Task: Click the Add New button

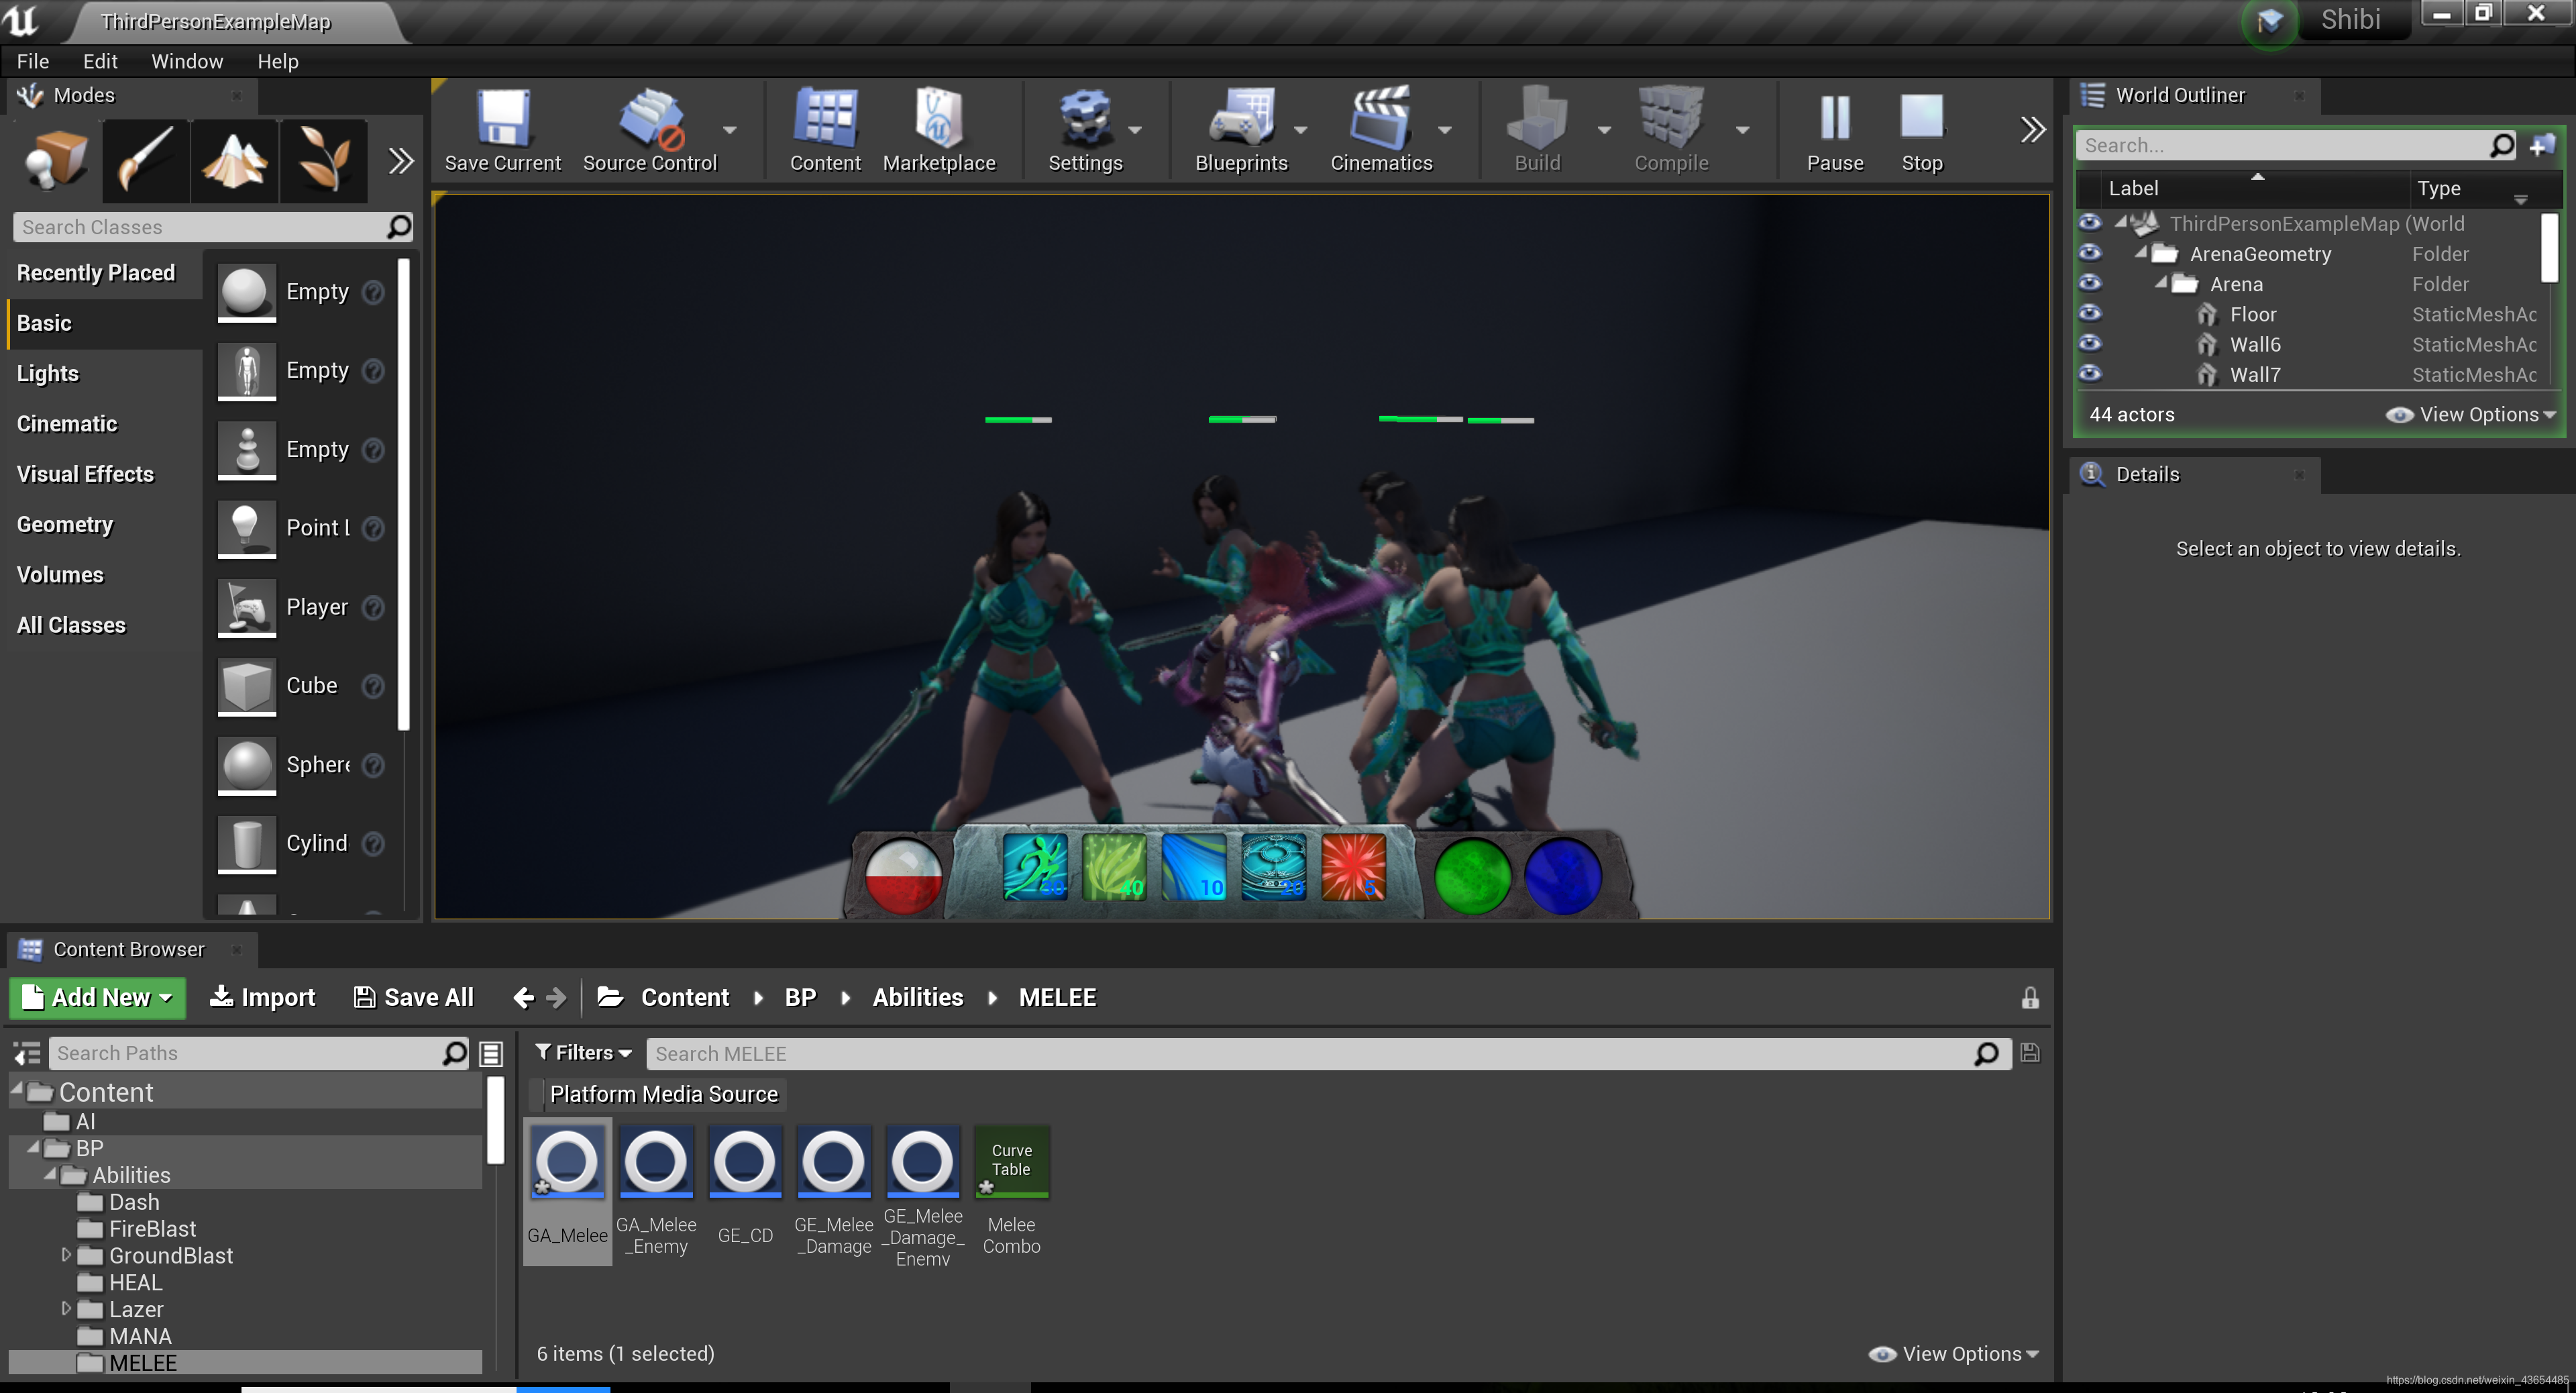Action: 98,997
